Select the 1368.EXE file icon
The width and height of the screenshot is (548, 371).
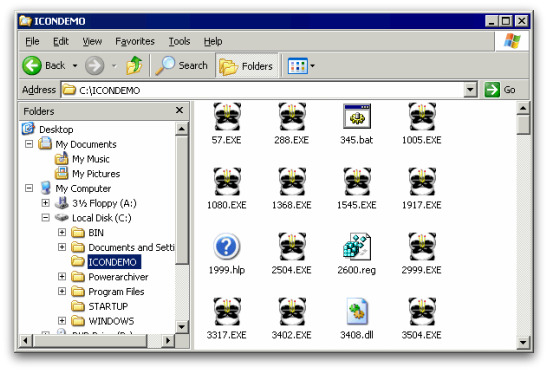coord(292,182)
